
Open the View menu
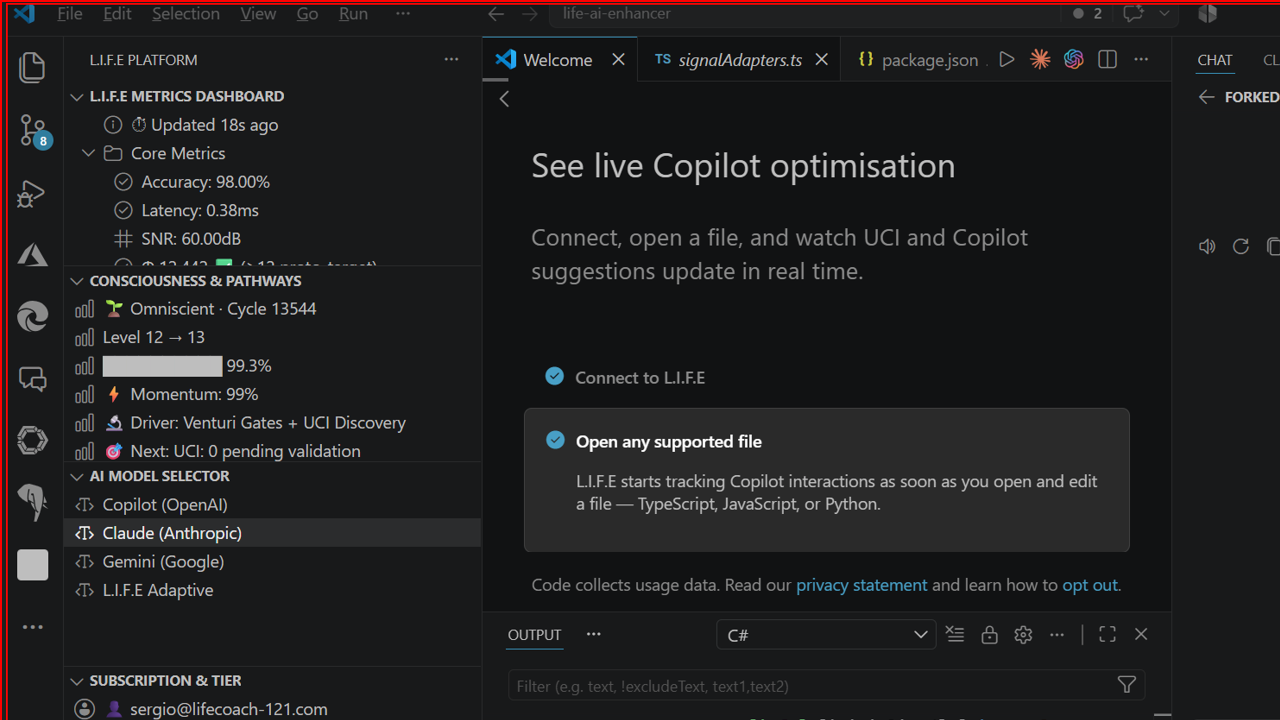tap(258, 14)
